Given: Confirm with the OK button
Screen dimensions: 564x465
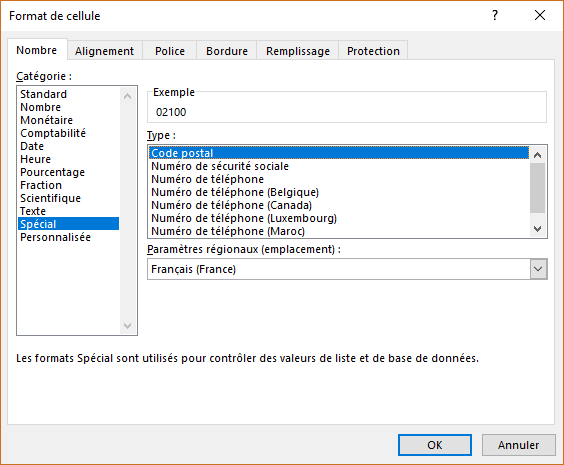Looking at the screenshot, I should [x=435, y=445].
